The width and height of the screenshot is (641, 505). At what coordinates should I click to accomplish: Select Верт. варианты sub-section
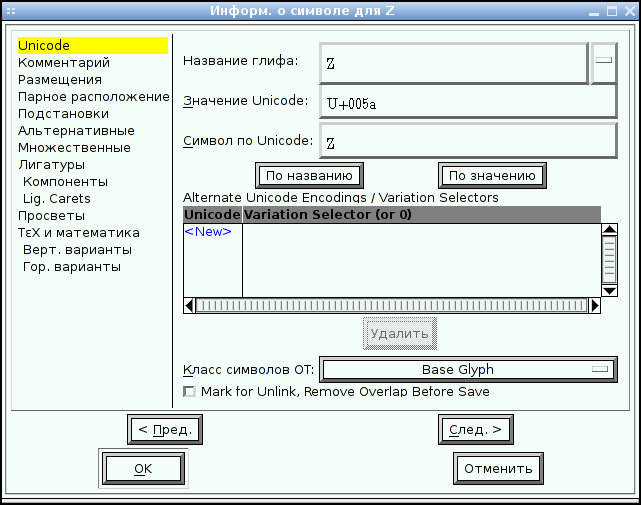[77, 250]
